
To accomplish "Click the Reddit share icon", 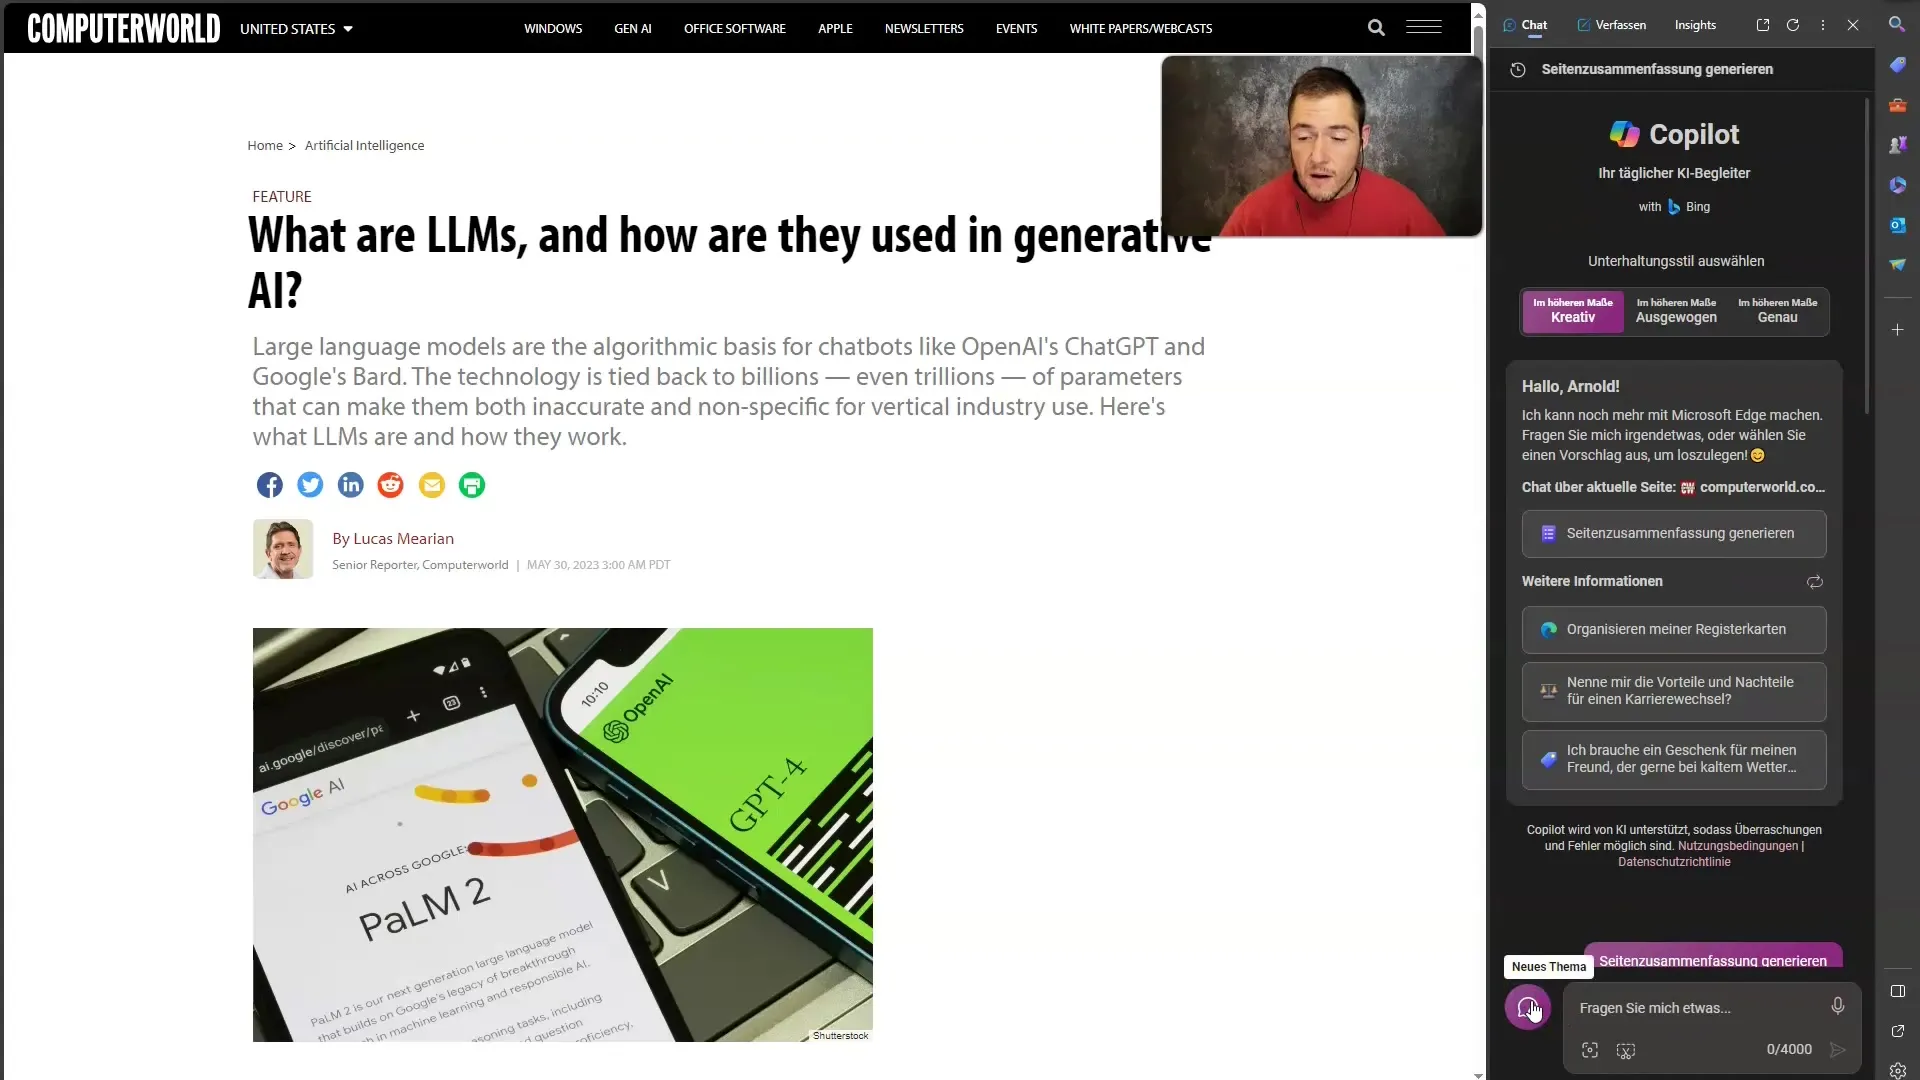I will coord(390,484).
